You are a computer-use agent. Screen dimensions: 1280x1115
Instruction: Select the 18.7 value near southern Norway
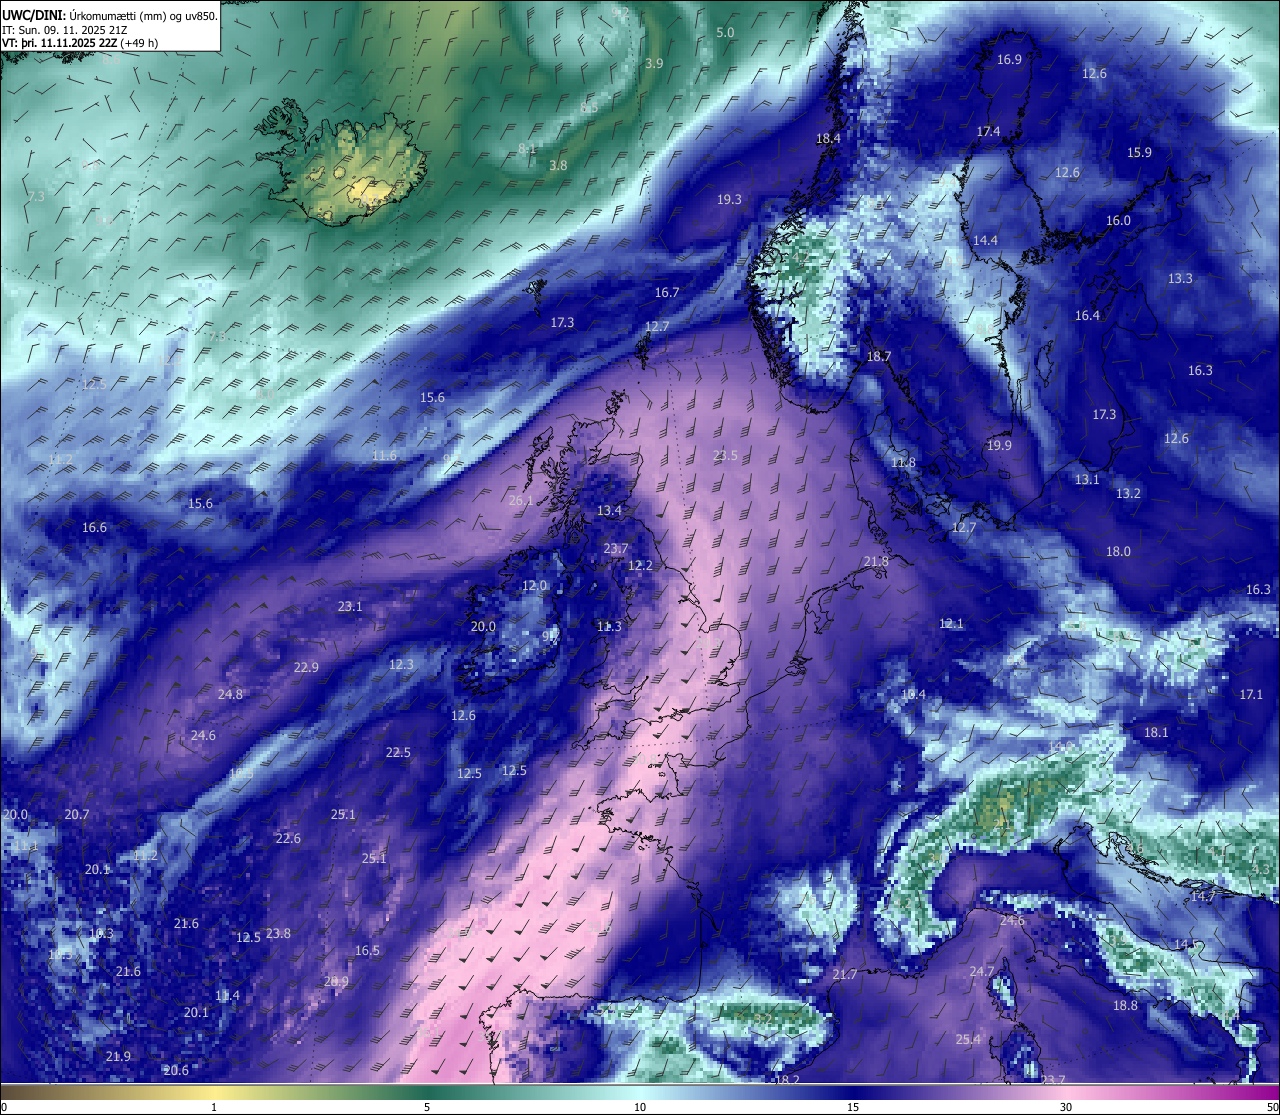point(878,356)
